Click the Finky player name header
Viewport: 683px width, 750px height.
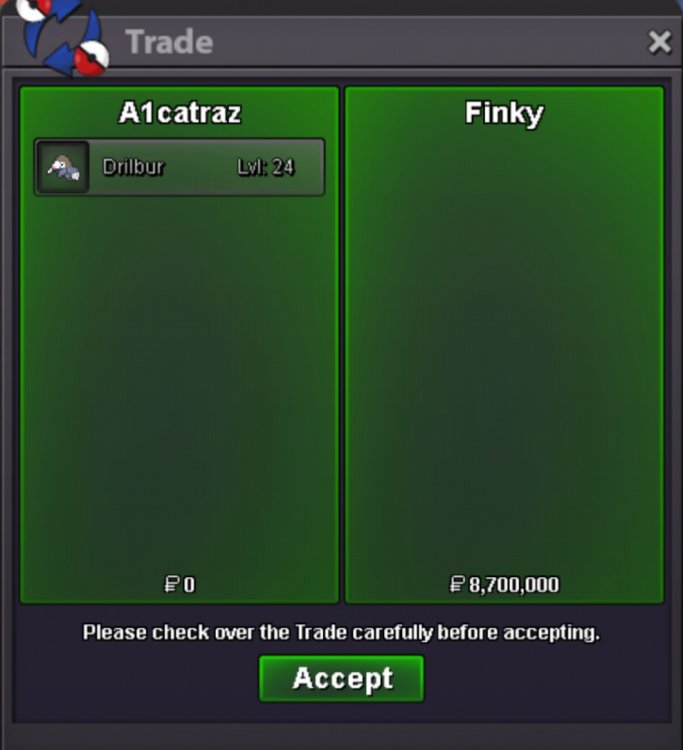pyautogui.click(x=504, y=114)
